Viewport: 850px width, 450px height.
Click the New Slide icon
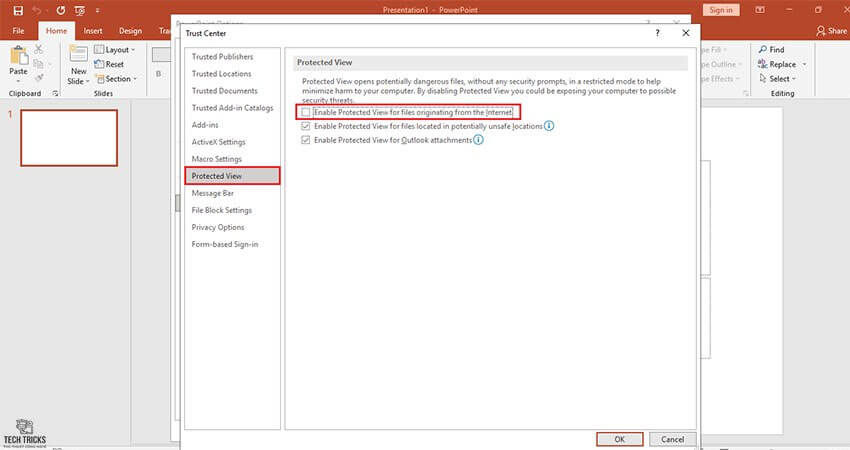click(x=79, y=55)
